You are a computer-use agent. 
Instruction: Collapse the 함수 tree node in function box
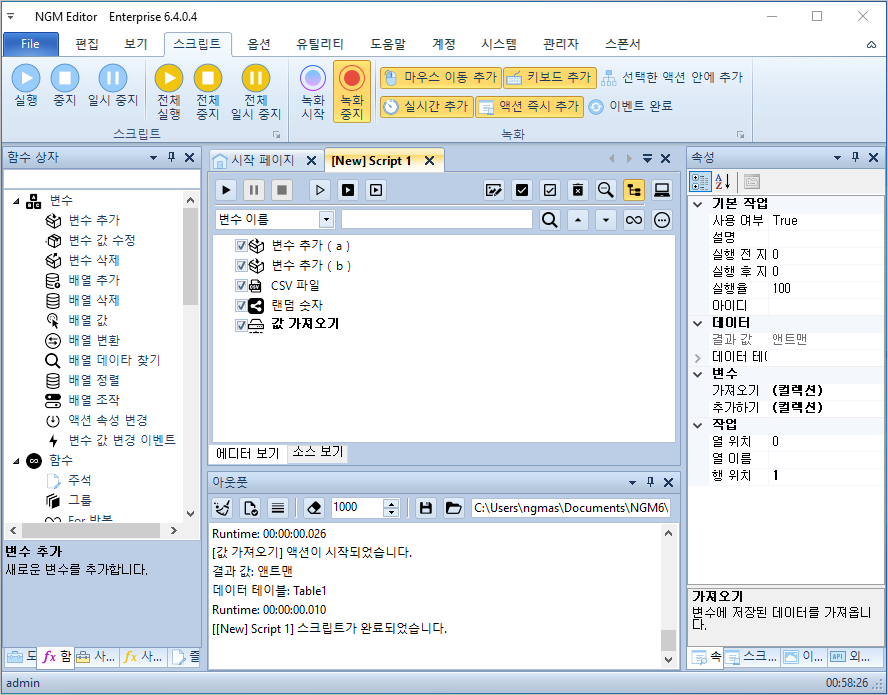coord(16,461)
